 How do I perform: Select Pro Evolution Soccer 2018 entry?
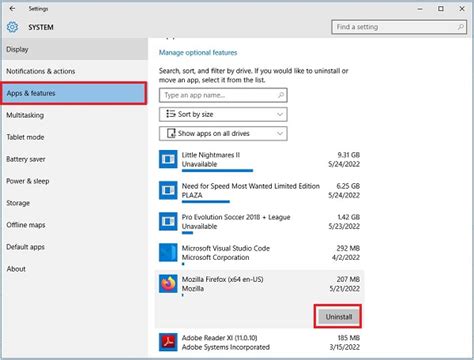click(259, 223)
